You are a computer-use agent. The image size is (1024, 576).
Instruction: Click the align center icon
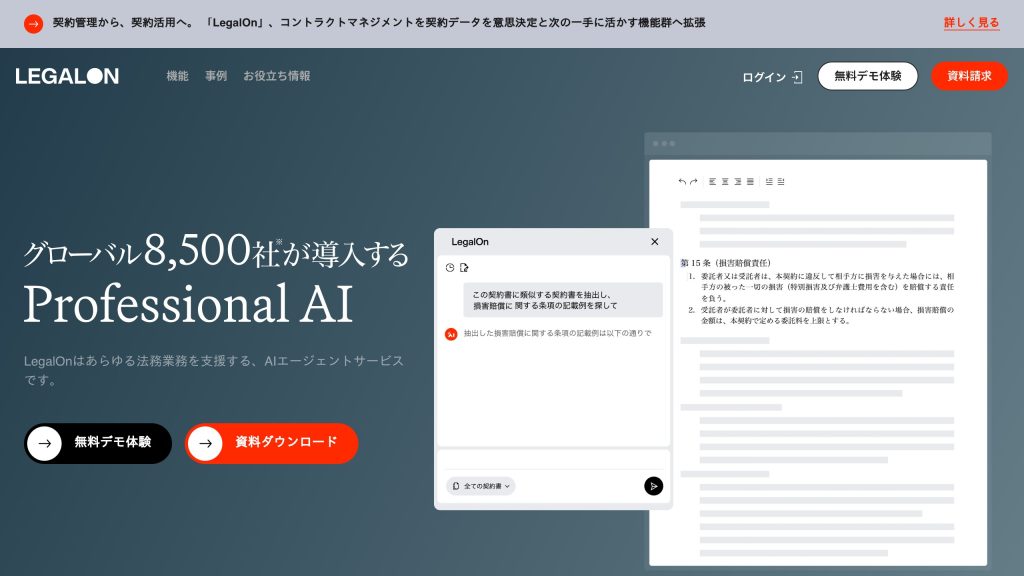(x=725, y=182)
